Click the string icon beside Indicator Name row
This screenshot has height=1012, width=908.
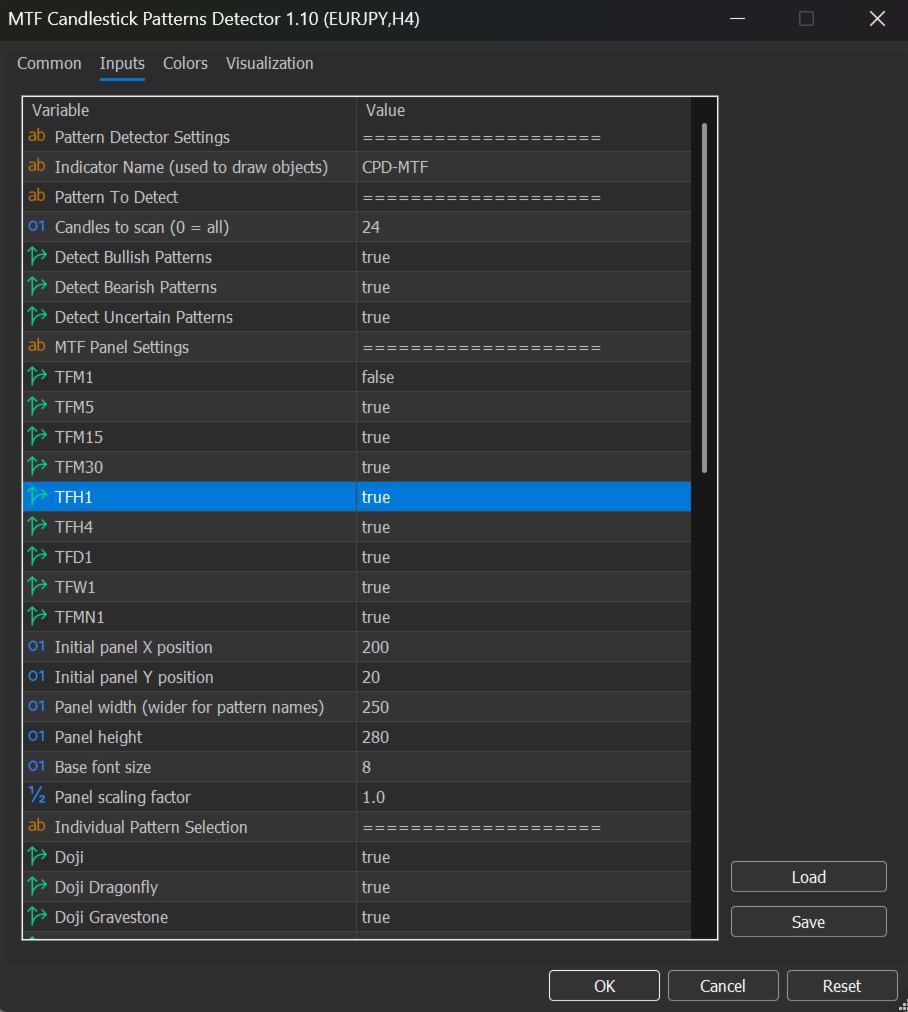point(37,167)
